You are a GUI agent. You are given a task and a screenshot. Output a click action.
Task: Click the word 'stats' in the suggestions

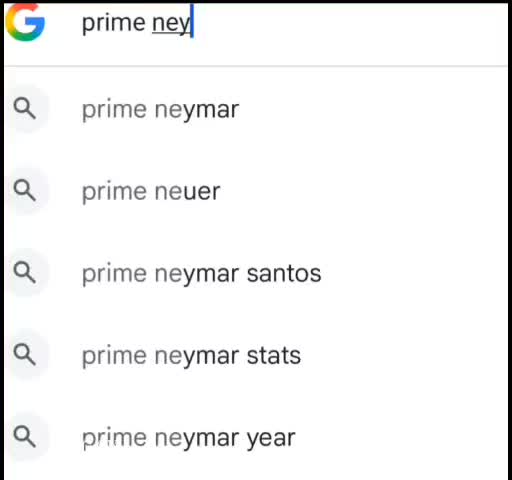[274, 356]
